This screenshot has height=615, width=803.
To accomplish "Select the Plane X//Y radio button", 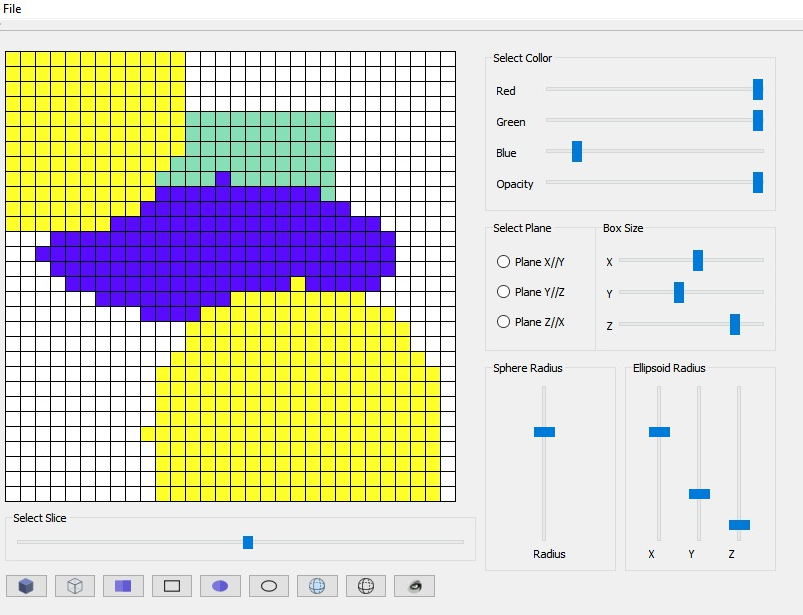I will (503, 261).
